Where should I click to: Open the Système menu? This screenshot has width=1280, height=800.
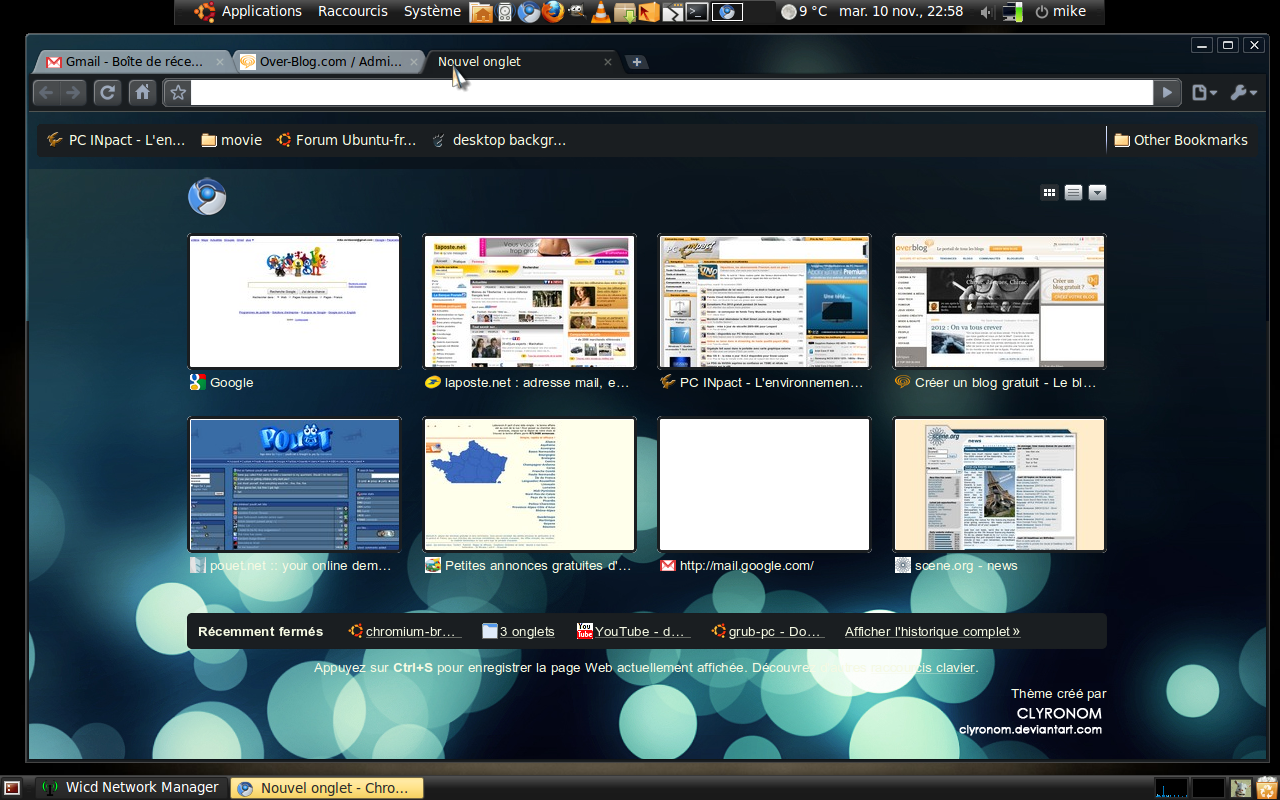pyautogui.click(x=432, y=11)
